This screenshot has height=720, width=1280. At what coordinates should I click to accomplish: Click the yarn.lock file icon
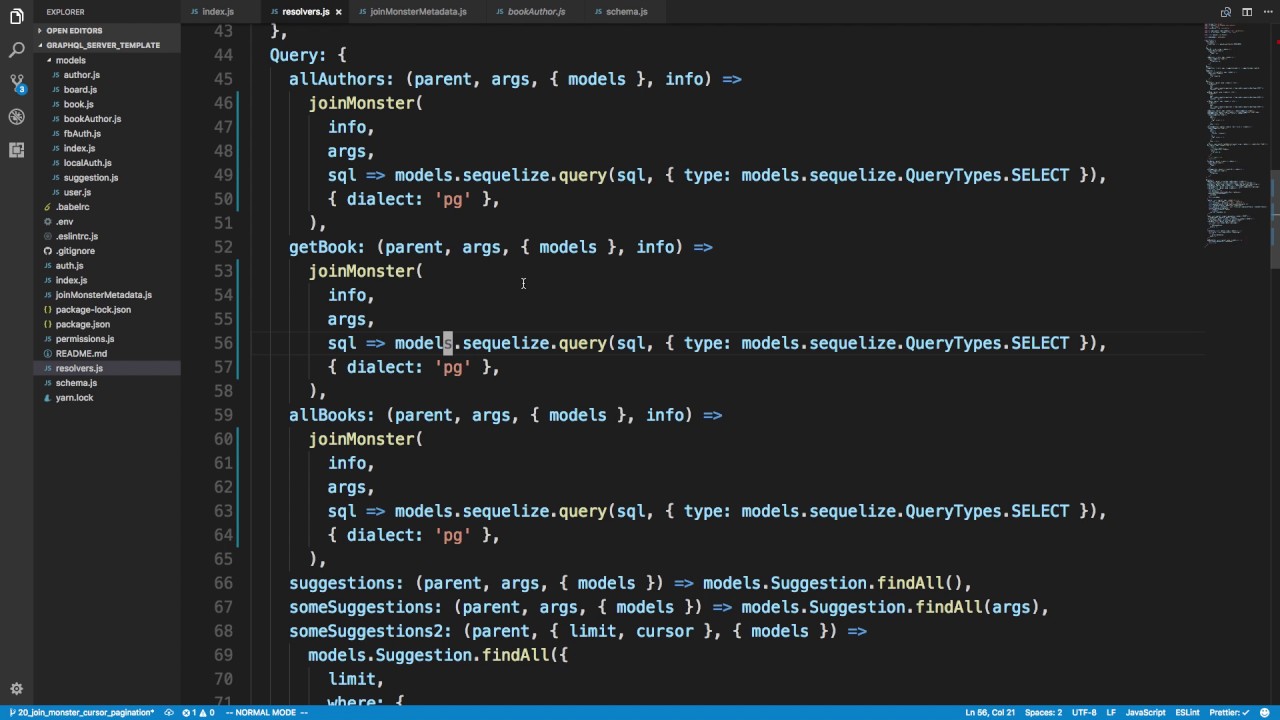(47, 398)
